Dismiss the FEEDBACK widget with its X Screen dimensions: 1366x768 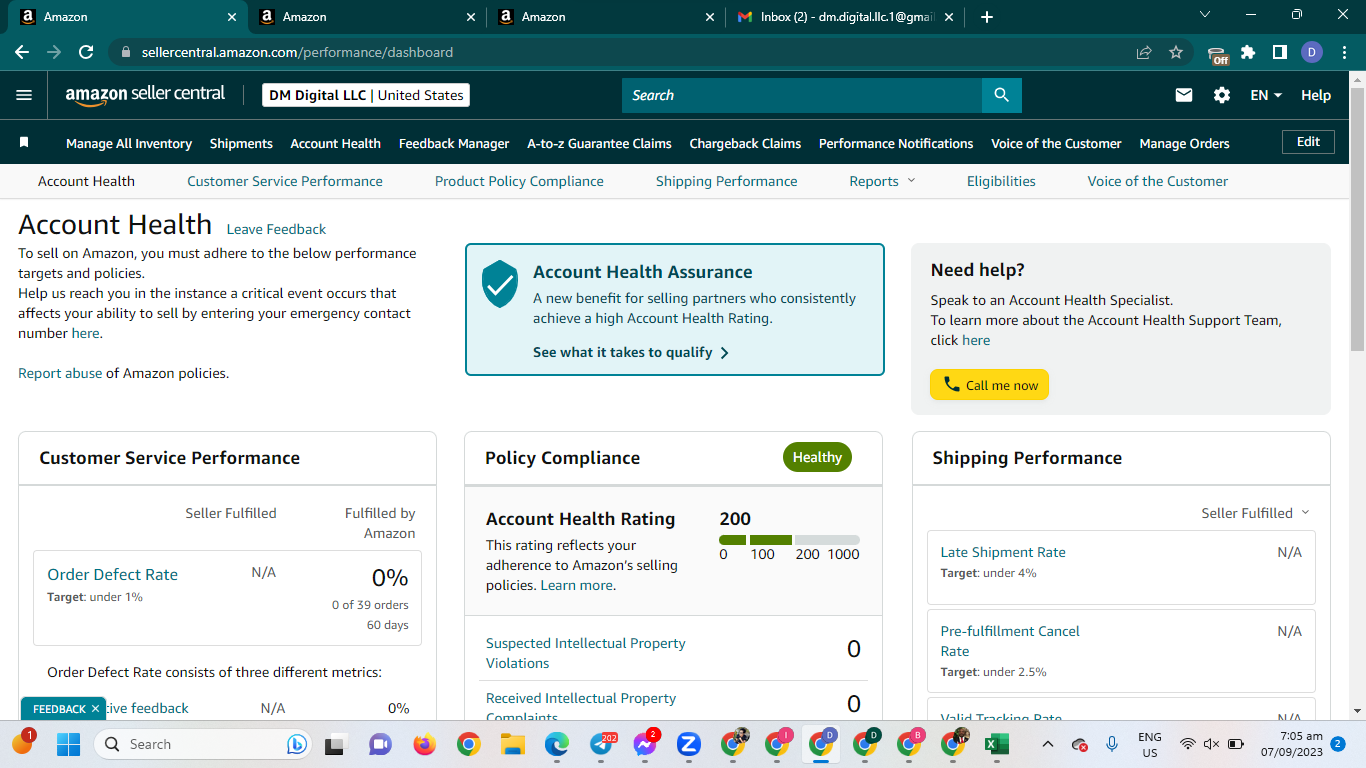pos(95,708)
